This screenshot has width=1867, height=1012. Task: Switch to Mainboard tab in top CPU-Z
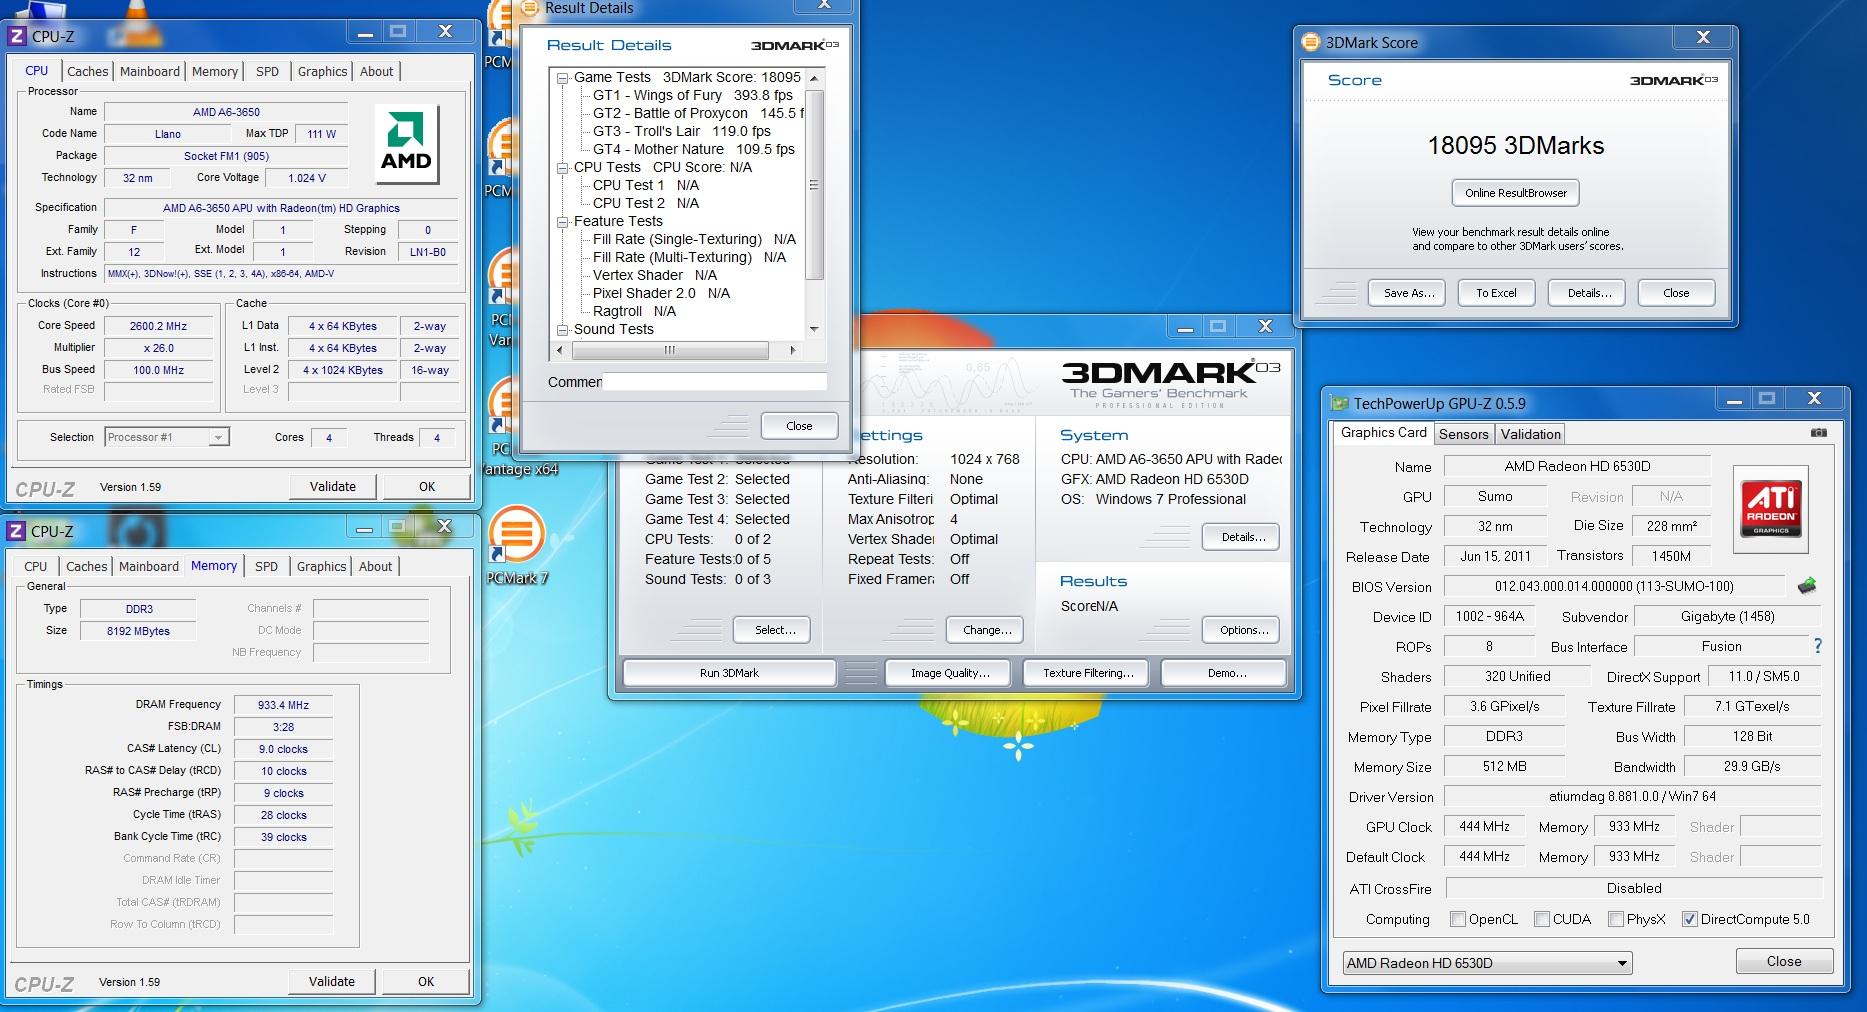[x=150, y=72]
